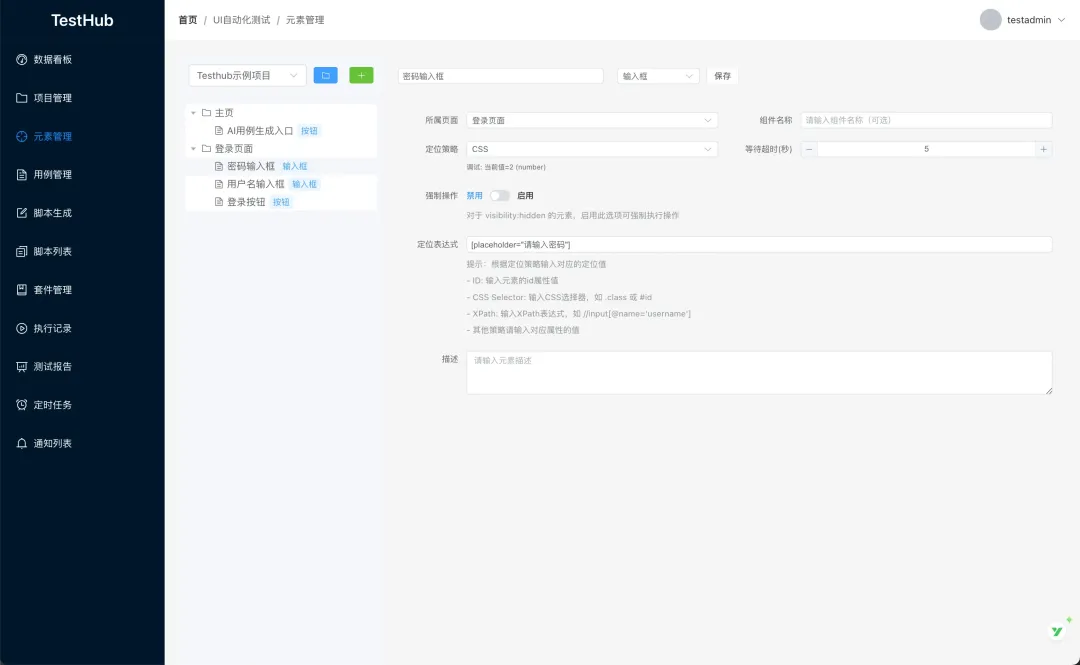This screenshot has width=1080, height=665.
Task: Open the 定位策略 CSS dropdown
Action: point(591,148)
